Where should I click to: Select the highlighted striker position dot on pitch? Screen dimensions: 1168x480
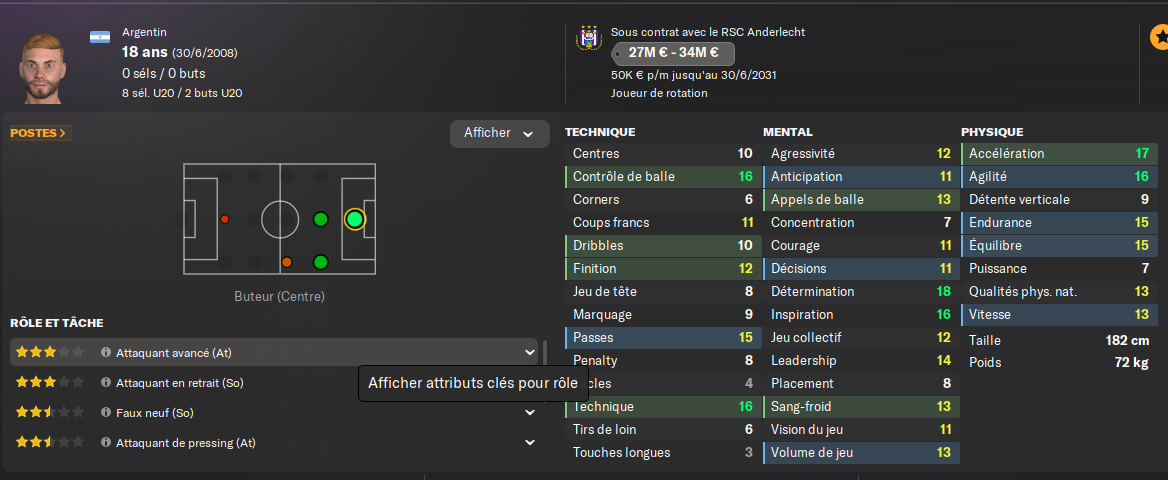click(354, 219)
